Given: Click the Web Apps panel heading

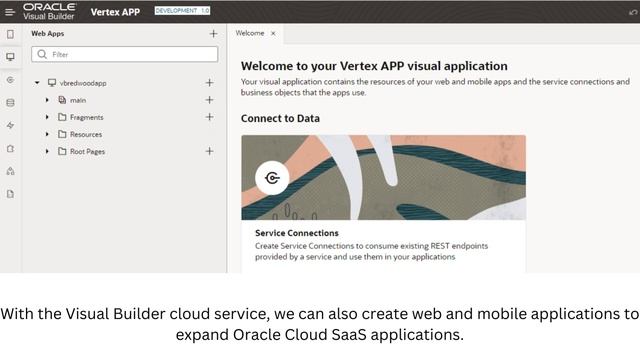Looking at the screenshot, I should pyautogui.click(x=47, y=34).
